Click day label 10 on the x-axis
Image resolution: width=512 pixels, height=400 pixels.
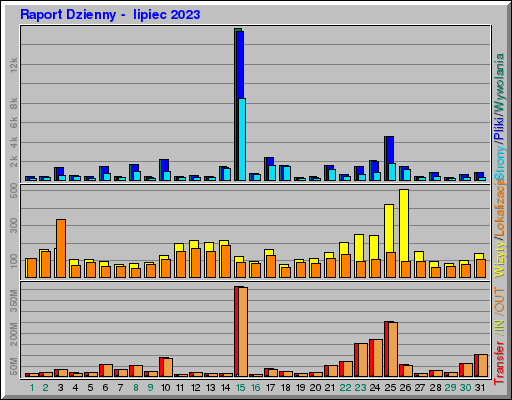coord(165,388)
